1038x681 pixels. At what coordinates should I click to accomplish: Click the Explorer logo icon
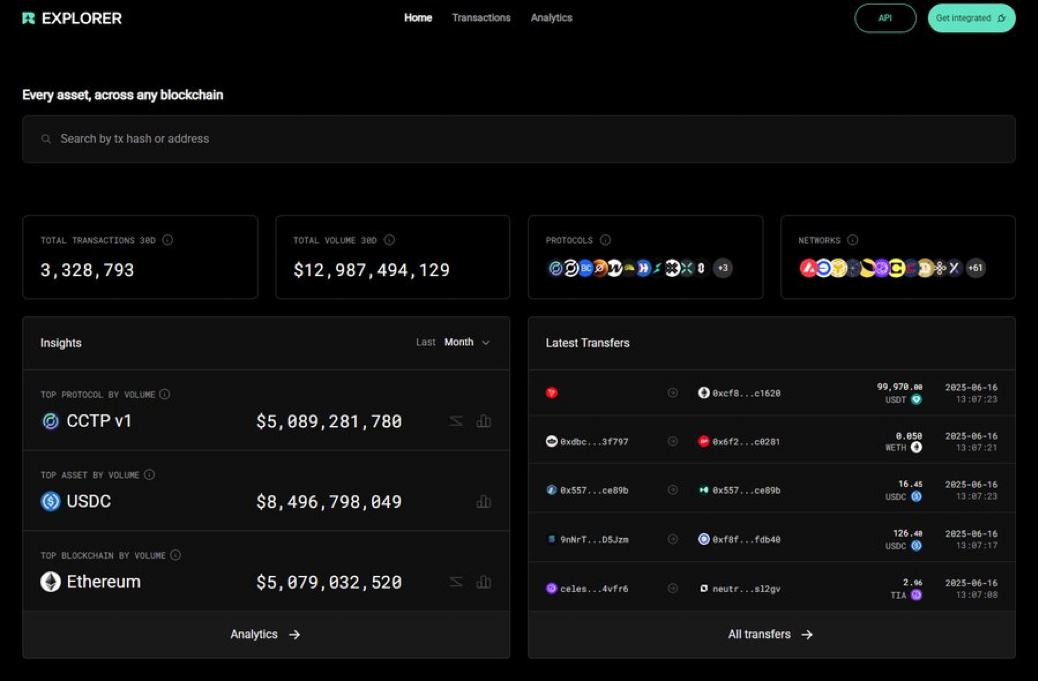[28, 19]
